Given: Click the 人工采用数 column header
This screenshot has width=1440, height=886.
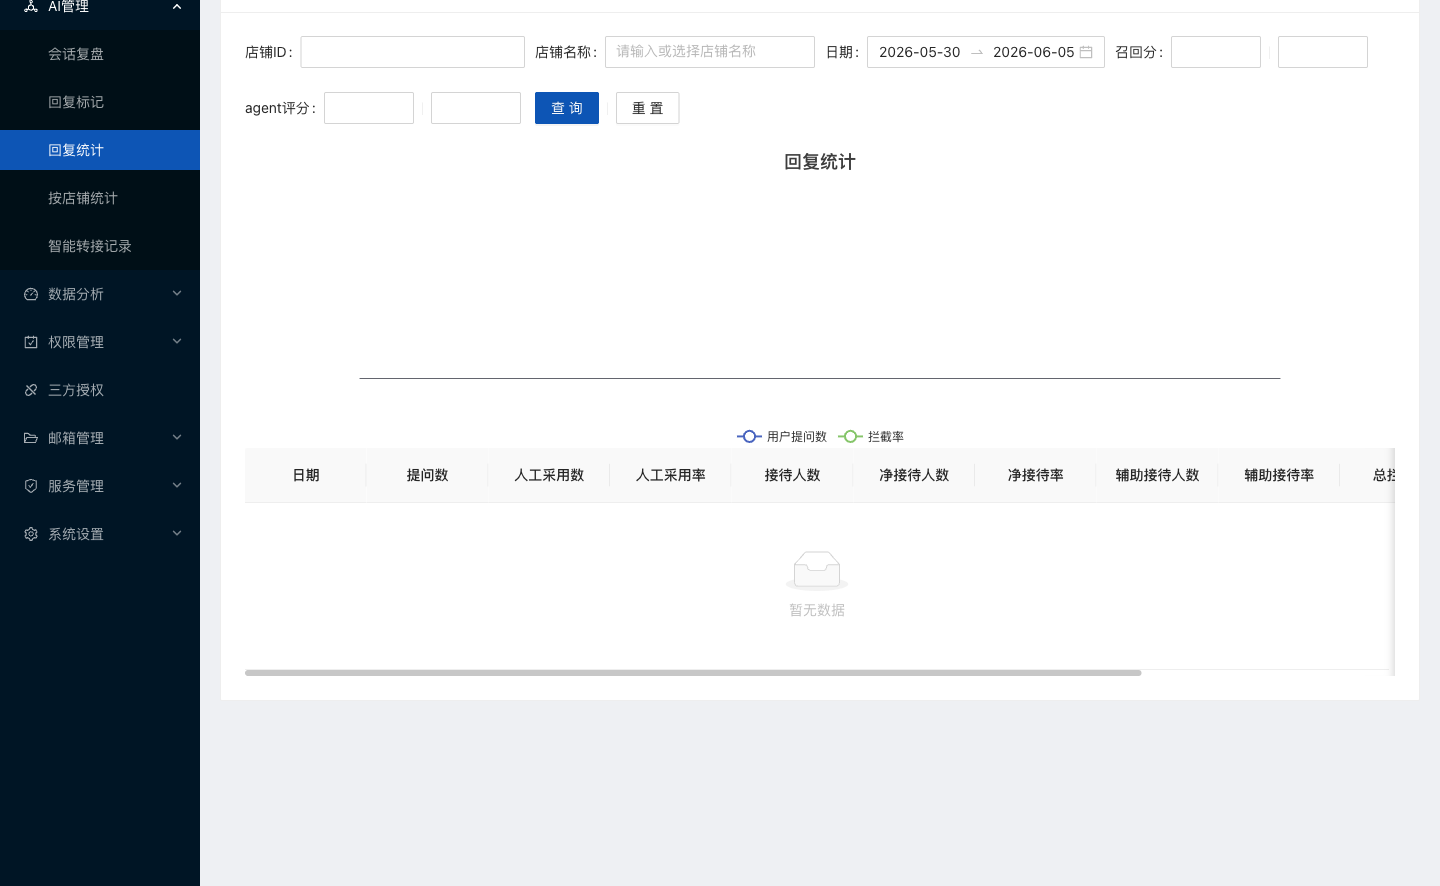Looking at the screenshot, I should click(x=549, y=475).
